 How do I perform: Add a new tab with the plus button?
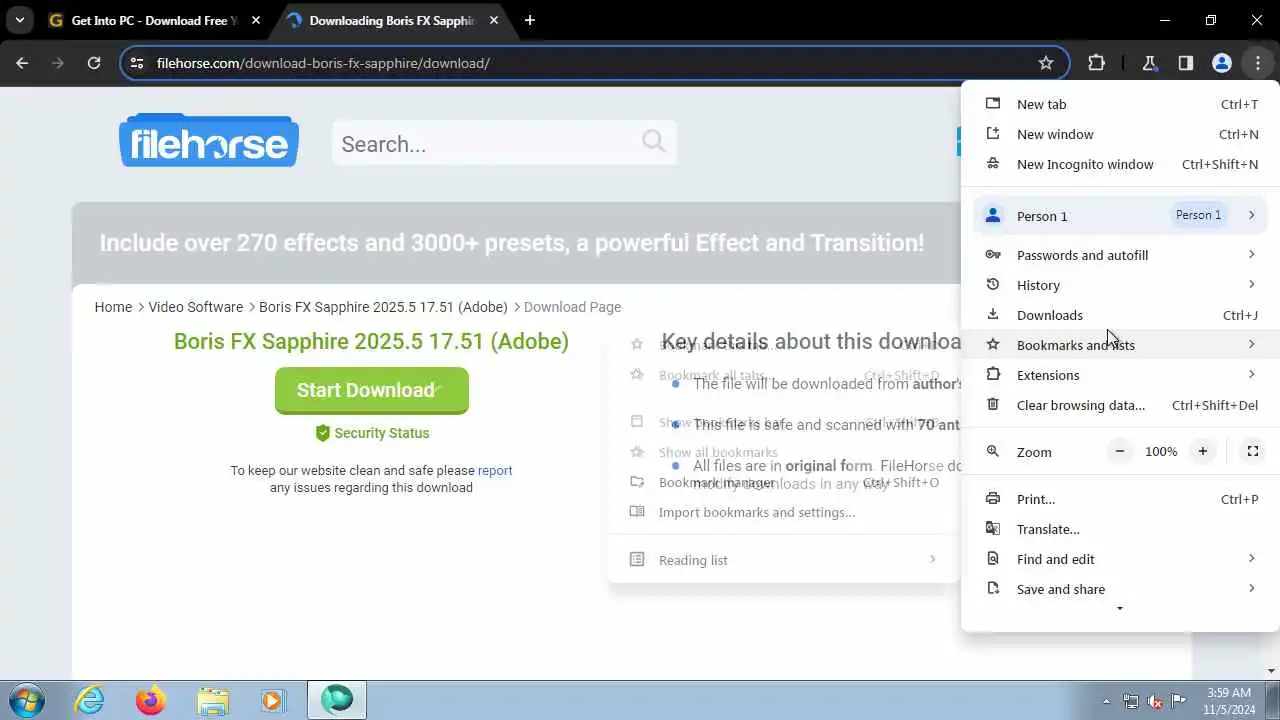pos(529,20)
